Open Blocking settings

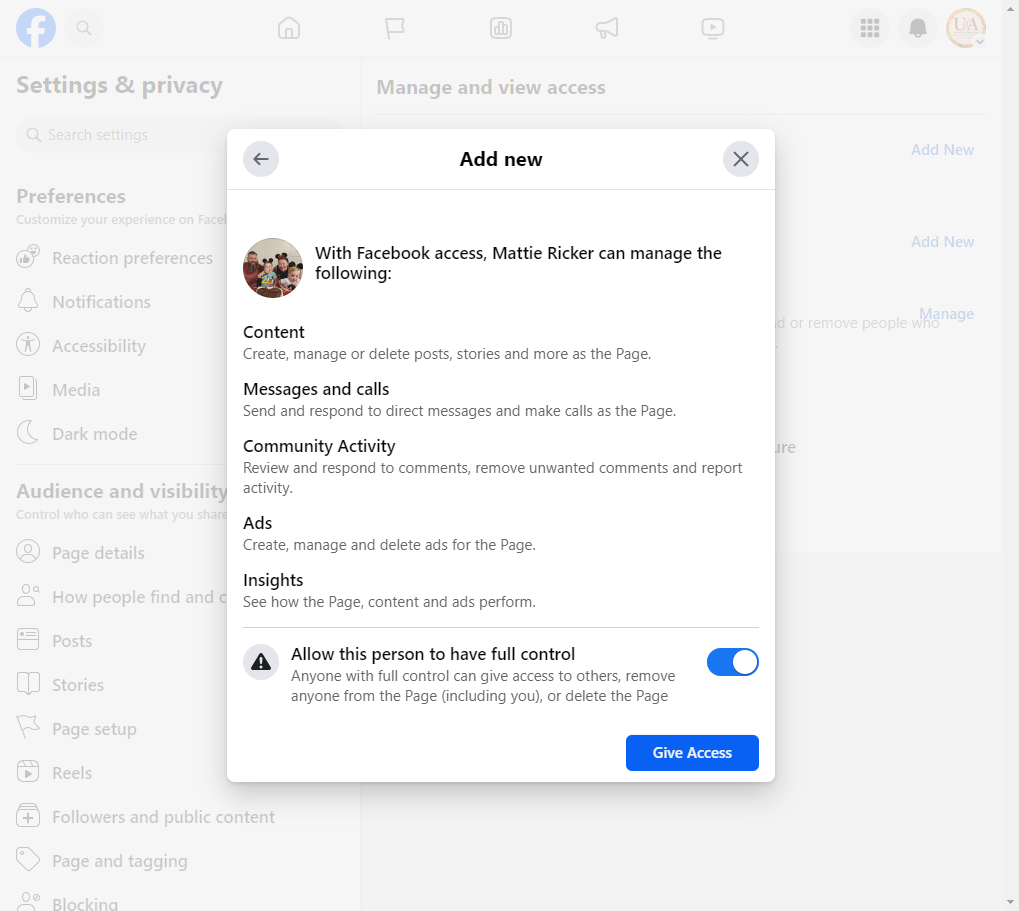pyautogui.click(x=85, y=904)
